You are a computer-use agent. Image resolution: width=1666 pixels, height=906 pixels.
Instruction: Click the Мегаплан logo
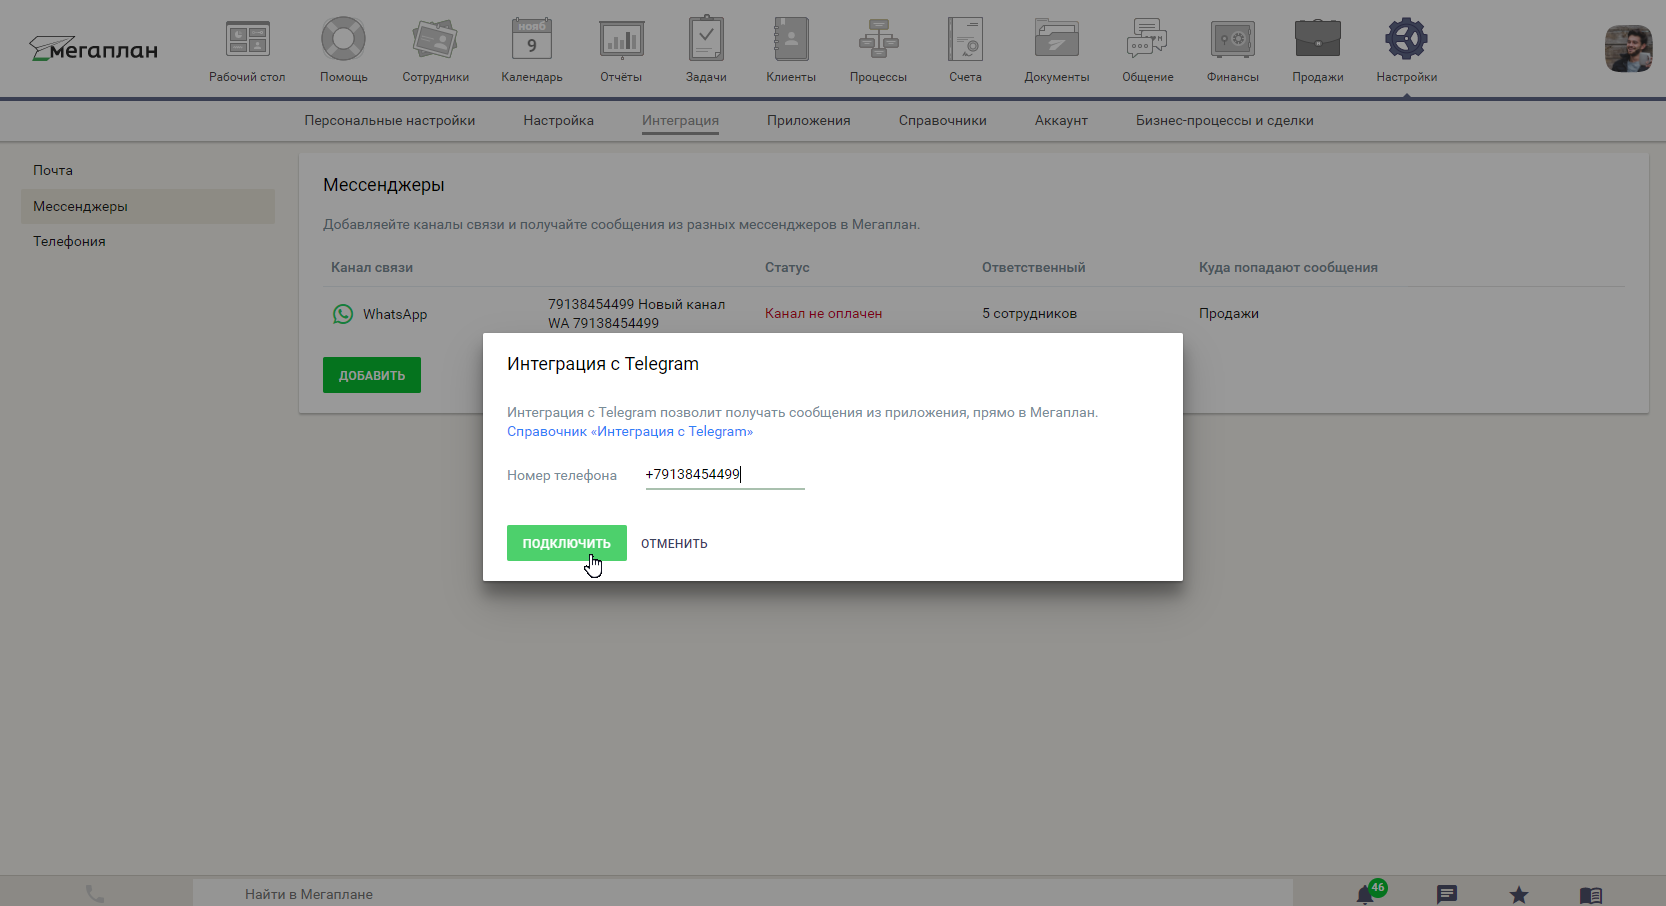(93, 49)
